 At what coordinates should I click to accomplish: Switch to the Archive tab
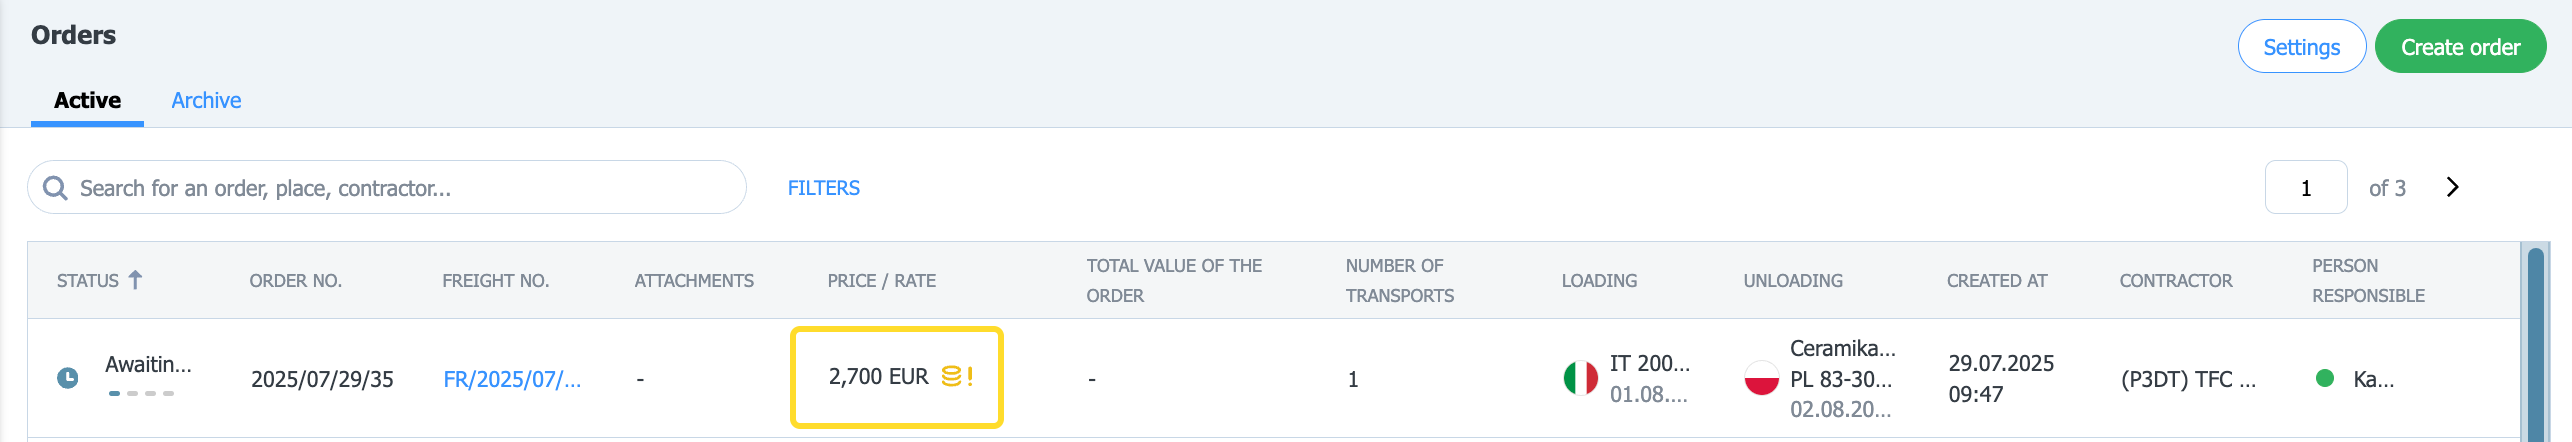[x=206, y=100]
